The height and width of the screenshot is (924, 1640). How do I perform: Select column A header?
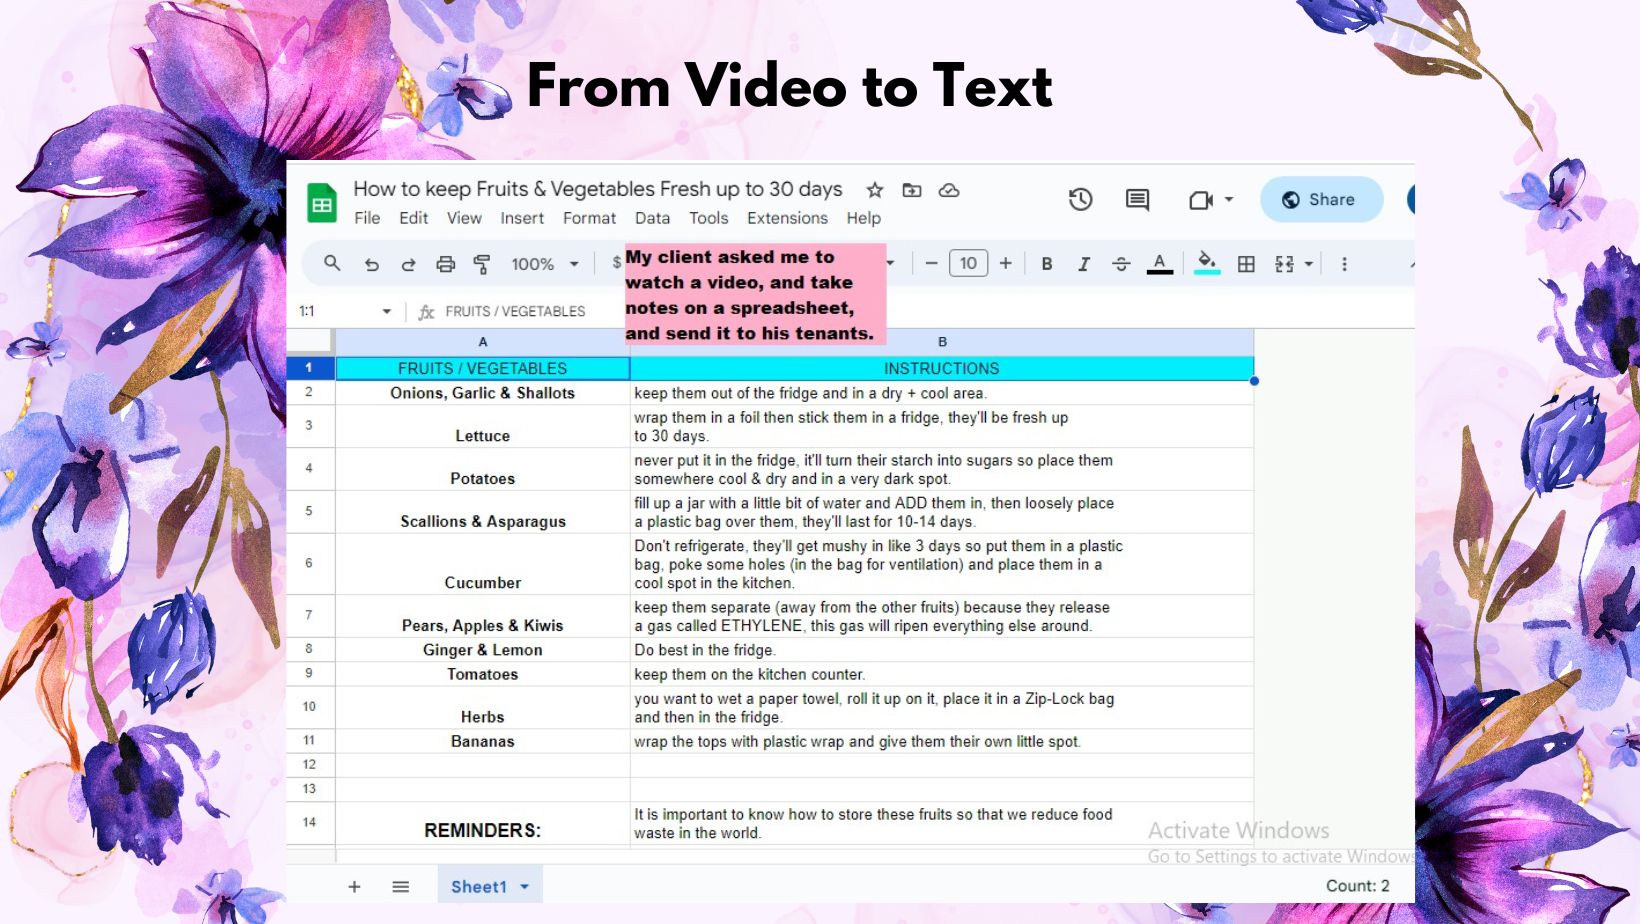pos(483,342)
